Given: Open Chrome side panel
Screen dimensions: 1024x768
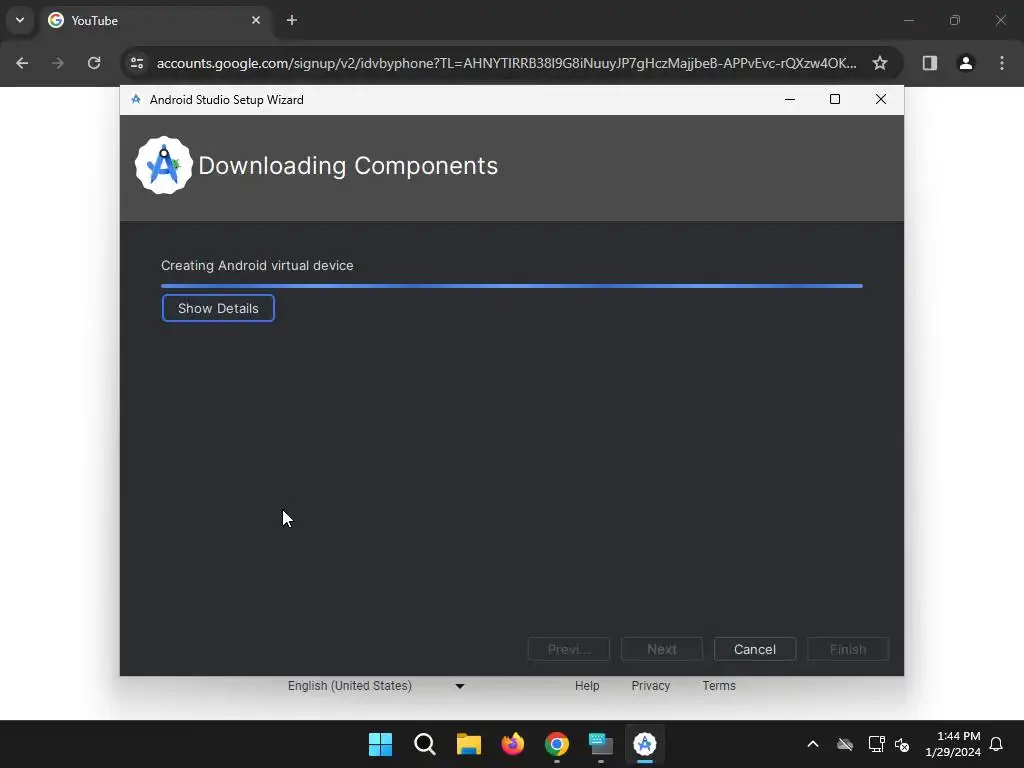Looking at the screenshot, I should (929, 63).
